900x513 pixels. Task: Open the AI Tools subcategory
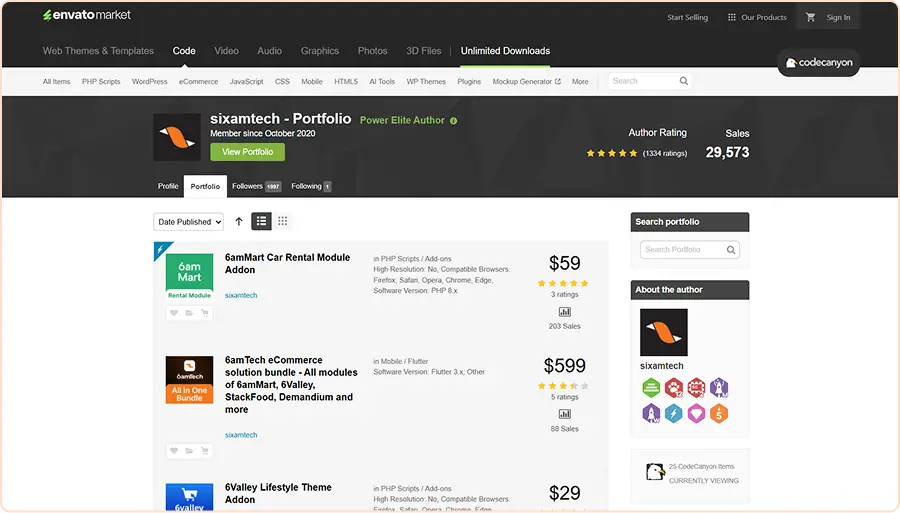coord(382,81)
